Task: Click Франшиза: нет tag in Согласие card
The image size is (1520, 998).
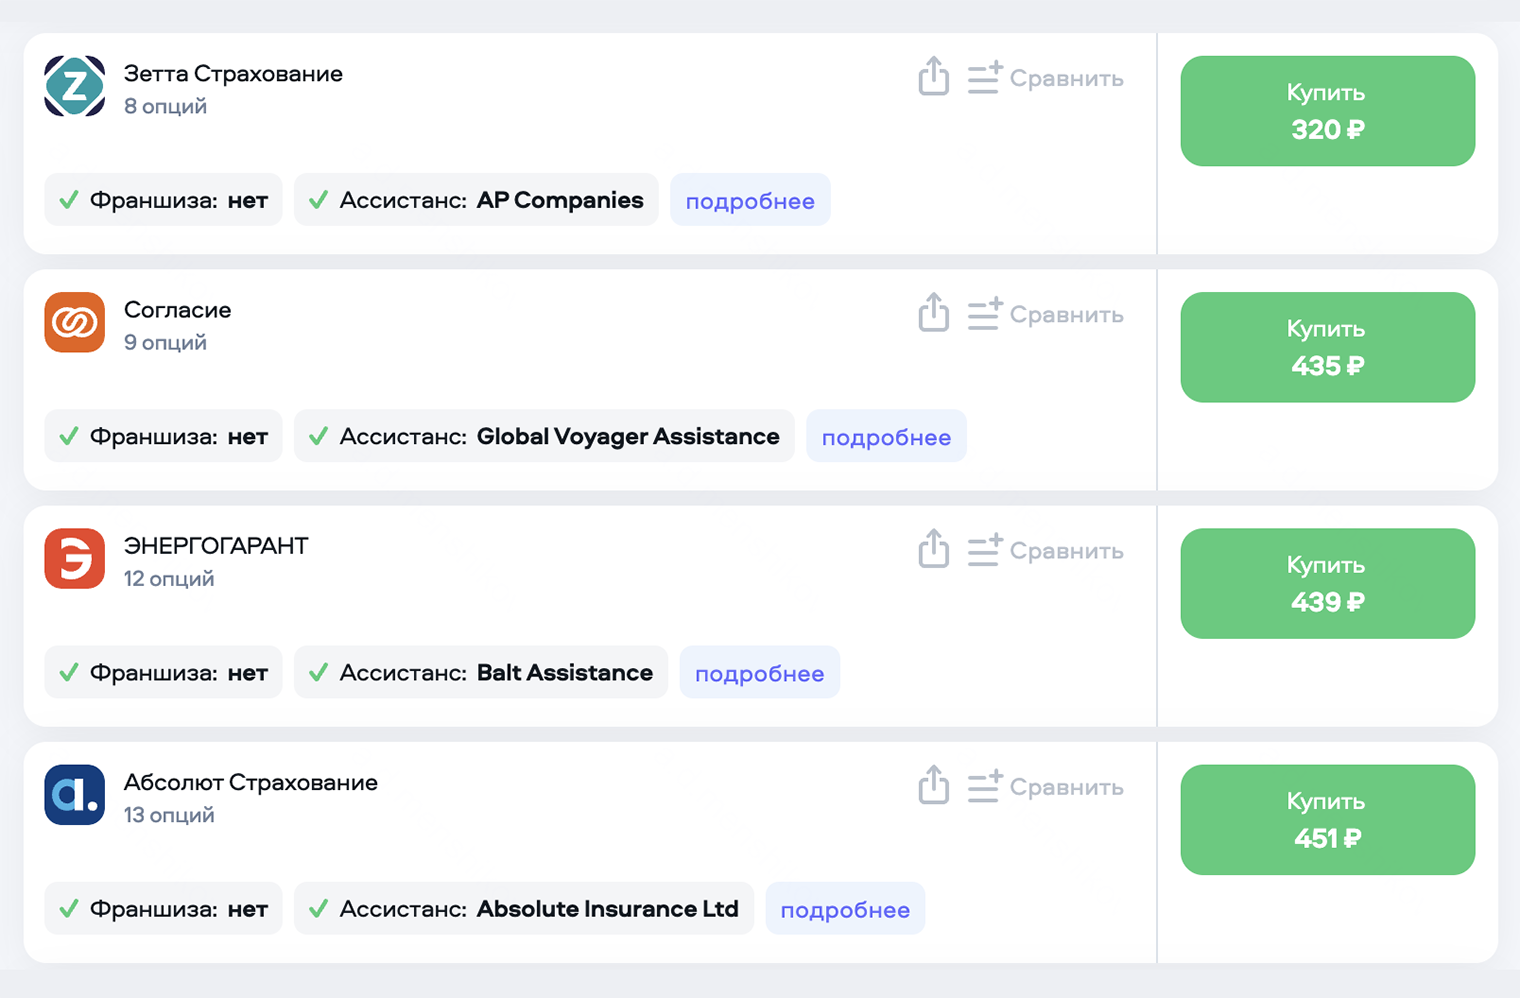Action: point(163,436)
